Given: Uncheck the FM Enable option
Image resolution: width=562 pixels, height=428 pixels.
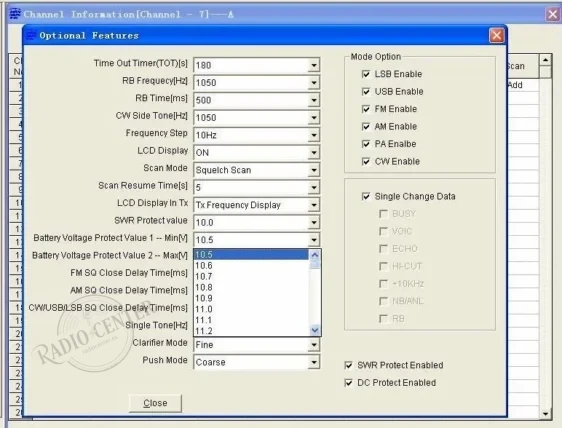Looking at the screenshot, I should (366, 109).
